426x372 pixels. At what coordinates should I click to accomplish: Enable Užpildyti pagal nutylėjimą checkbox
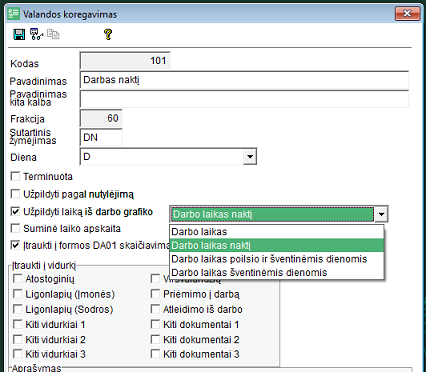pyautogui.click(x=15, y=194)
